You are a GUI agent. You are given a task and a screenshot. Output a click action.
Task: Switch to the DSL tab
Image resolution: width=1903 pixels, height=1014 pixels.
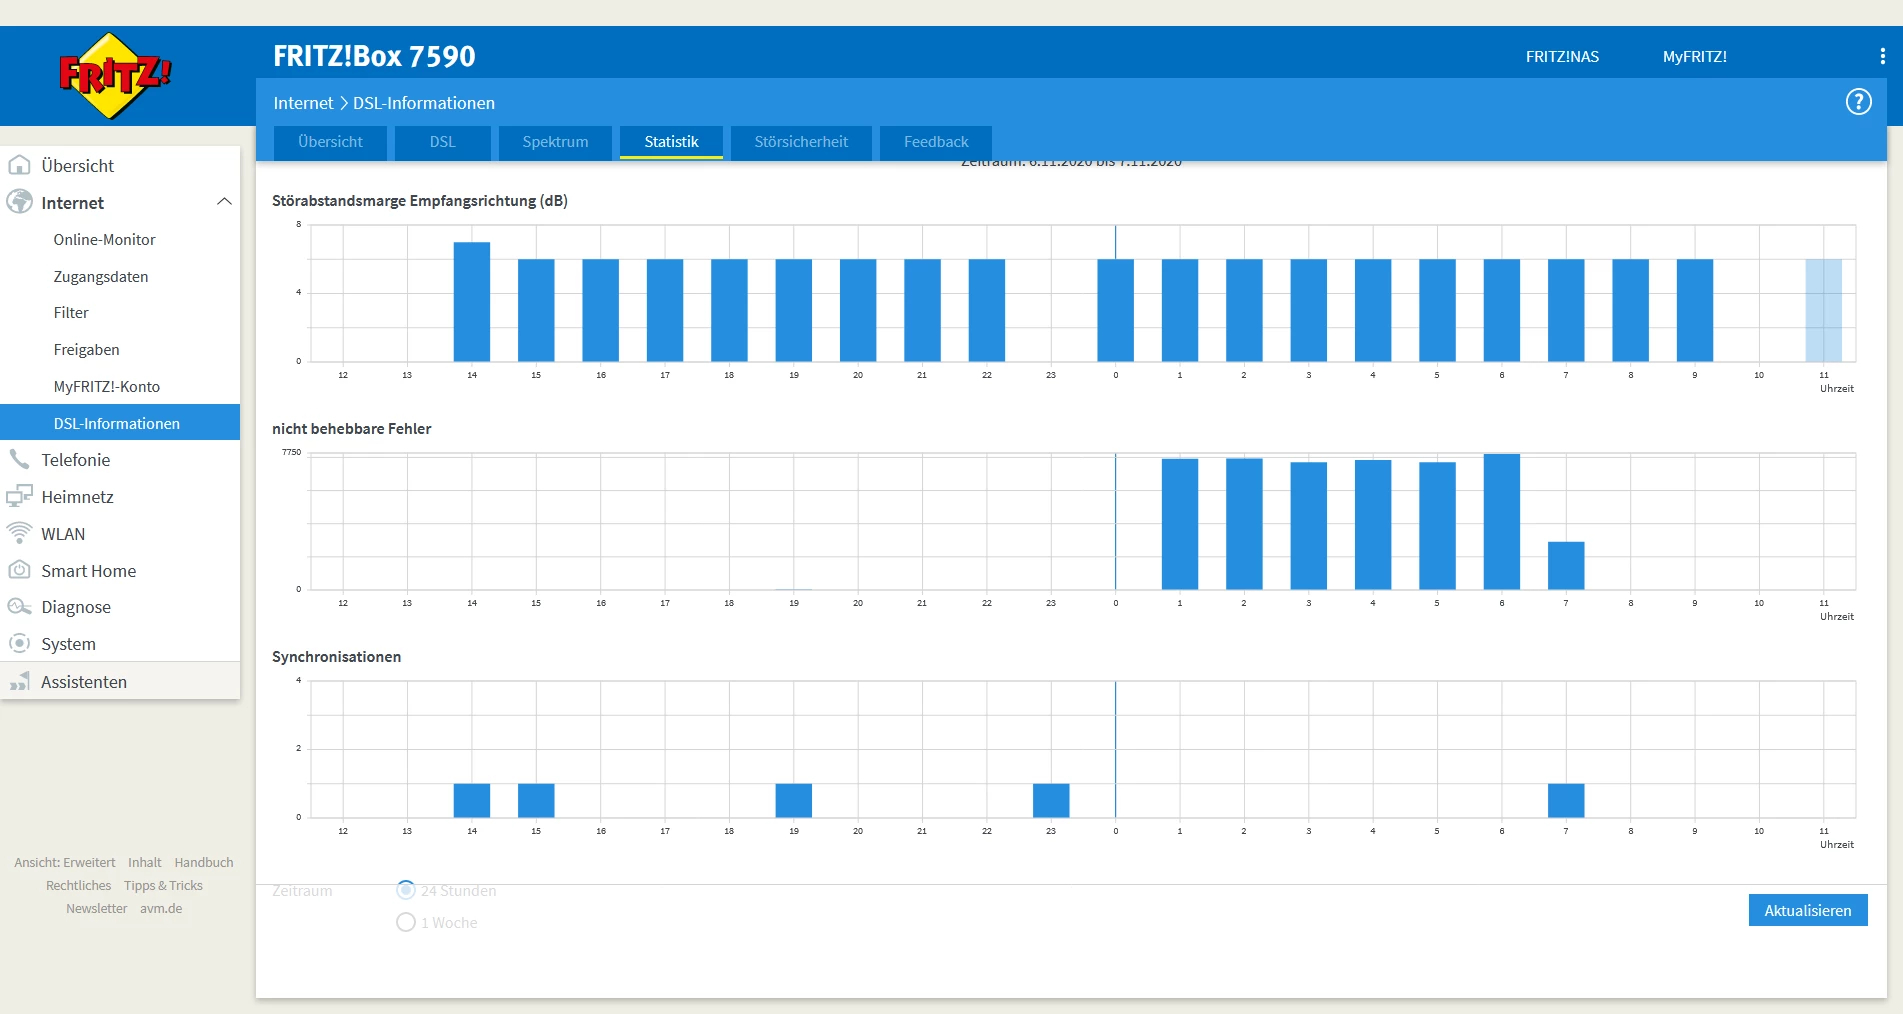coord(443,142)
